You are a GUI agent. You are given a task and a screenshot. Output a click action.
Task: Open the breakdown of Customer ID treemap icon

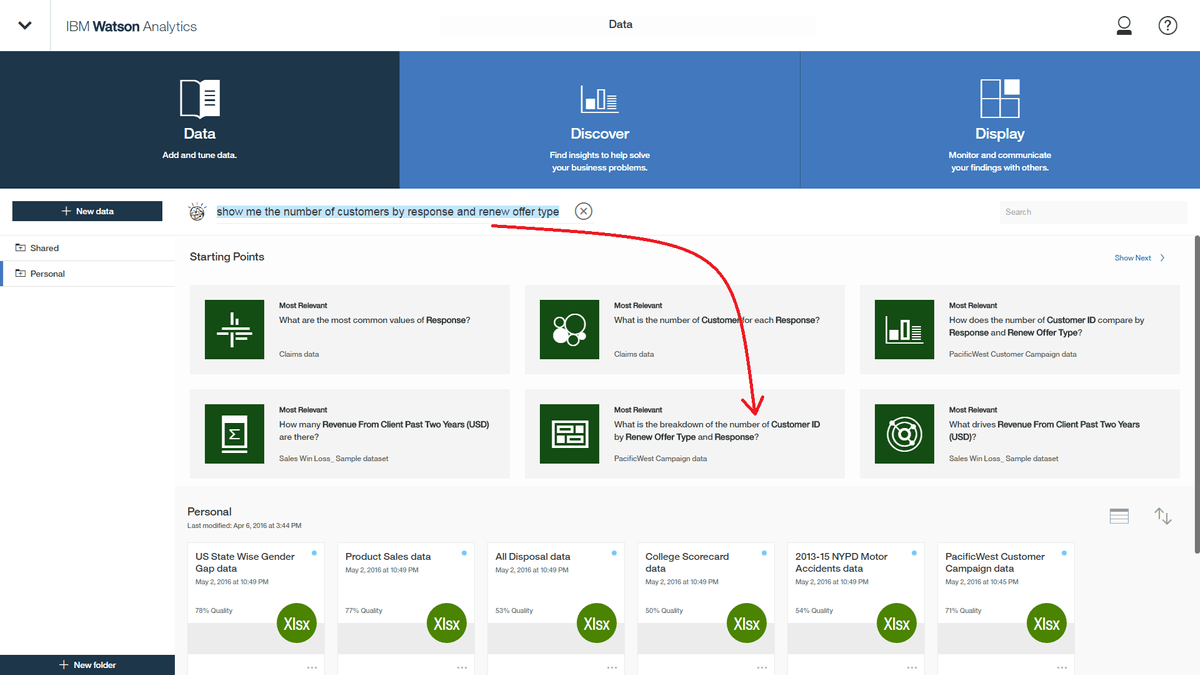569,434
